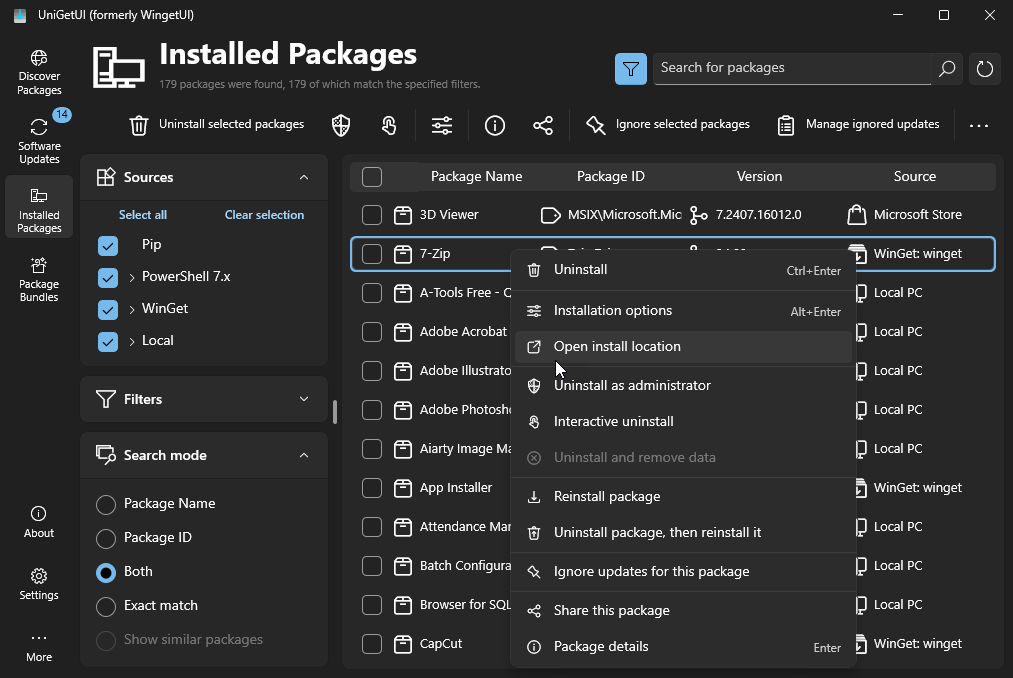Expand PowerShell 7.x source tree
The width and height of the screenshot is (1013, 678).
132,278
